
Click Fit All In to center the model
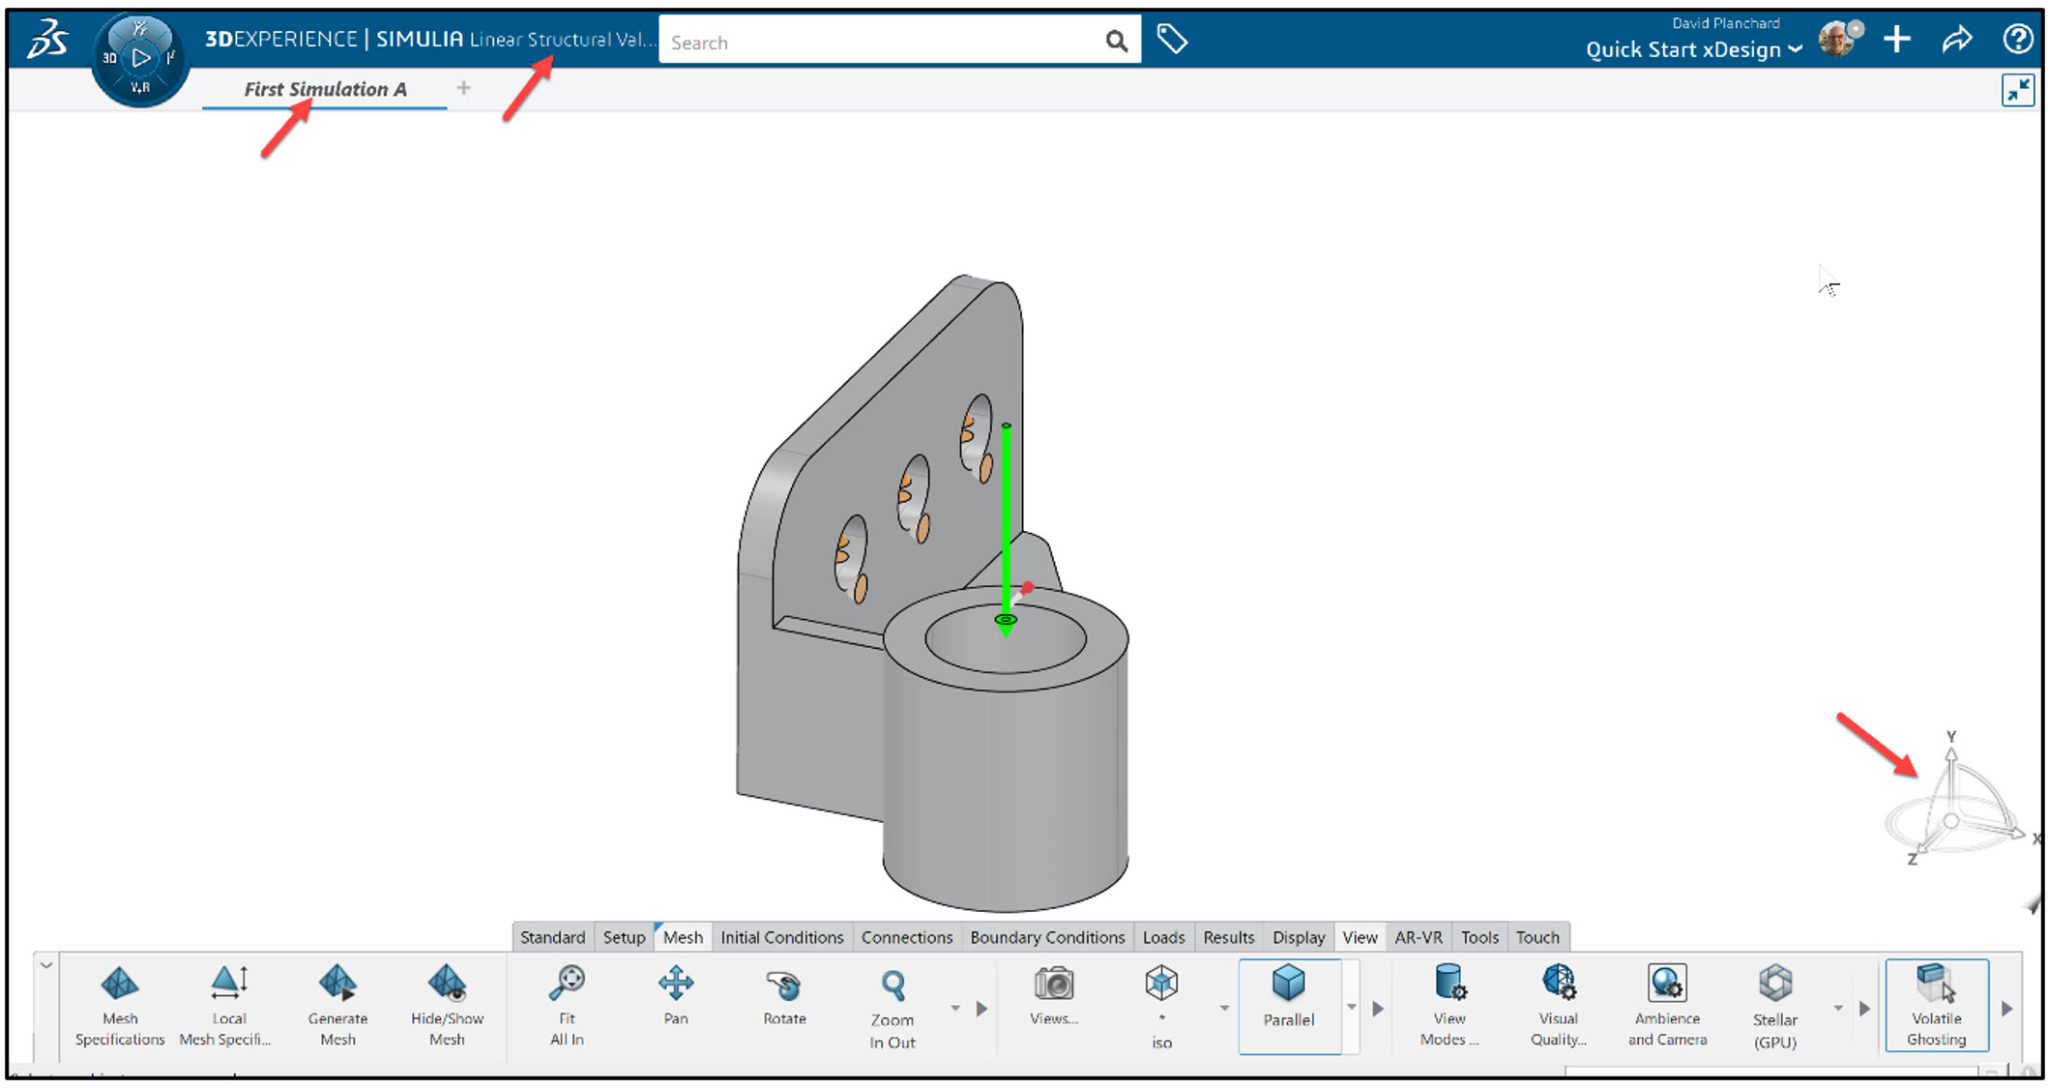click(x=566, y=1003)
